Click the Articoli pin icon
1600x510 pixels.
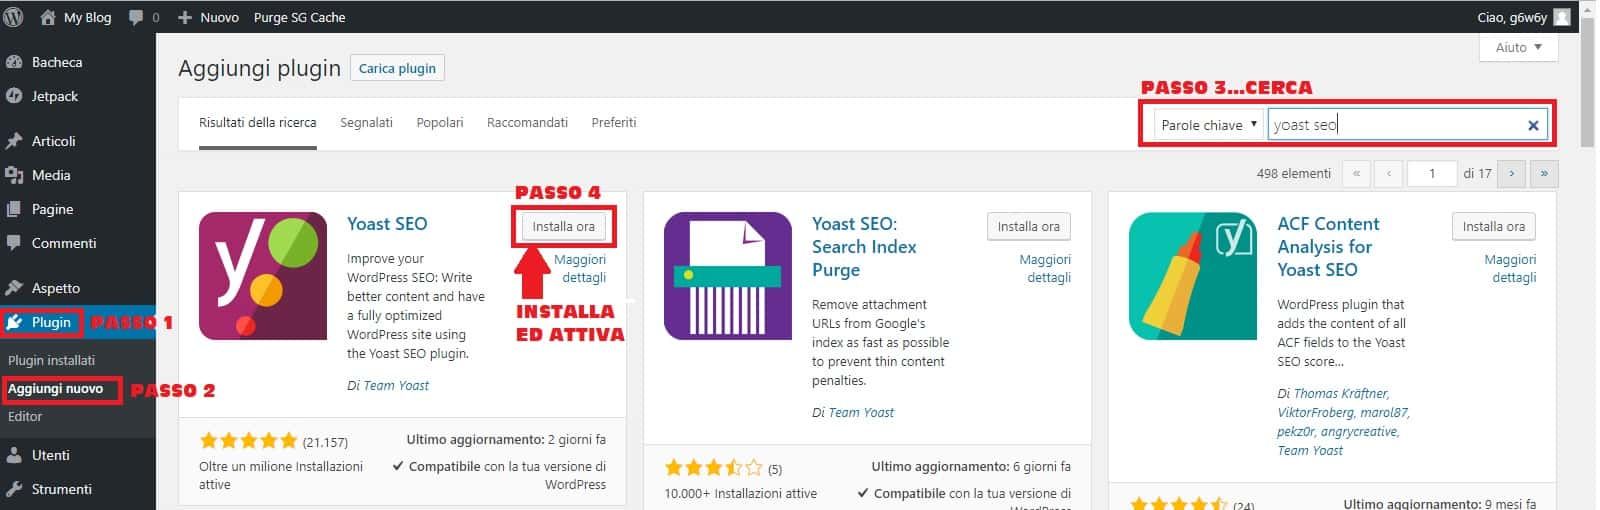click(14, 141)
